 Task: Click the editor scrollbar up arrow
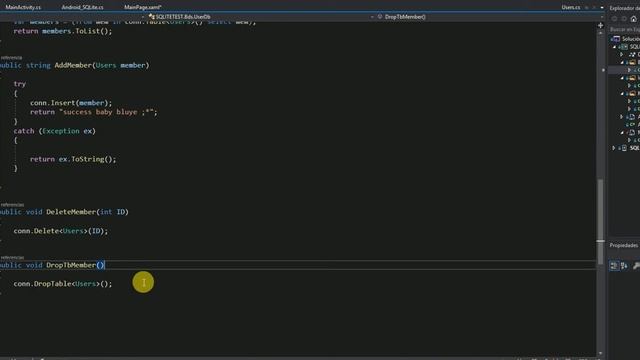click(600, 33)
